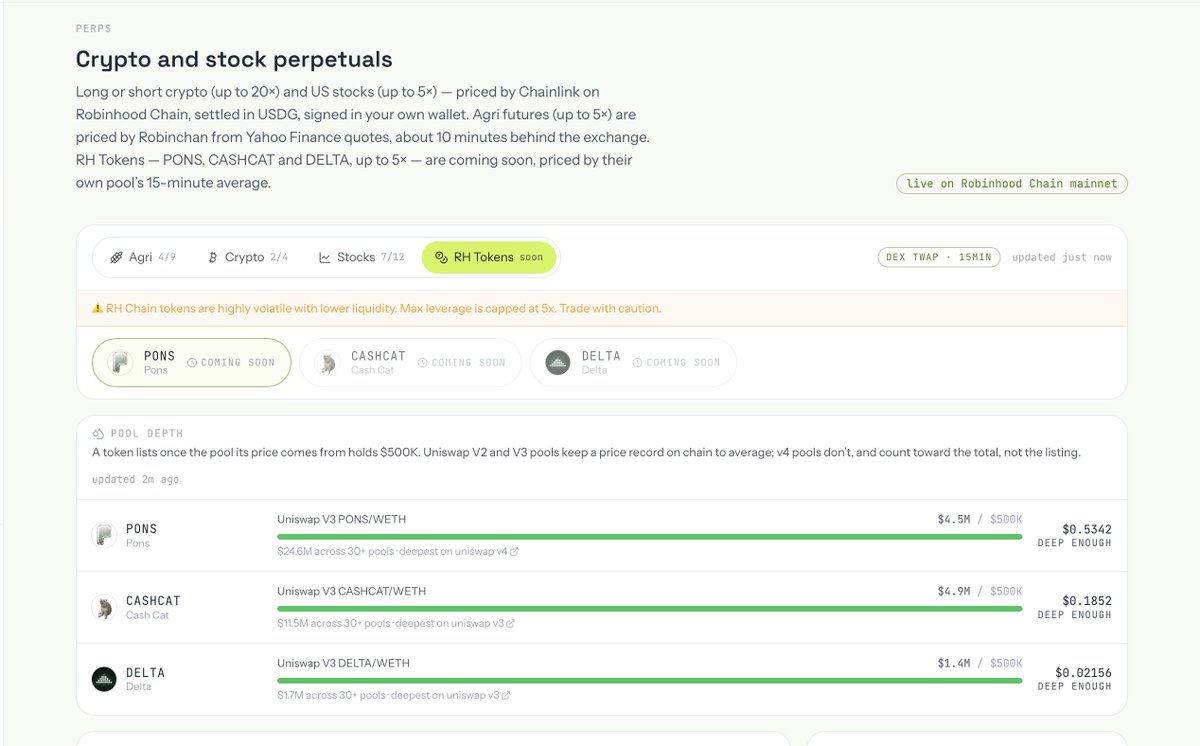Click the live on Robinhood Chain mainnet badge
Viewport: 1200px width, 746px height.
coord(1012,184)
